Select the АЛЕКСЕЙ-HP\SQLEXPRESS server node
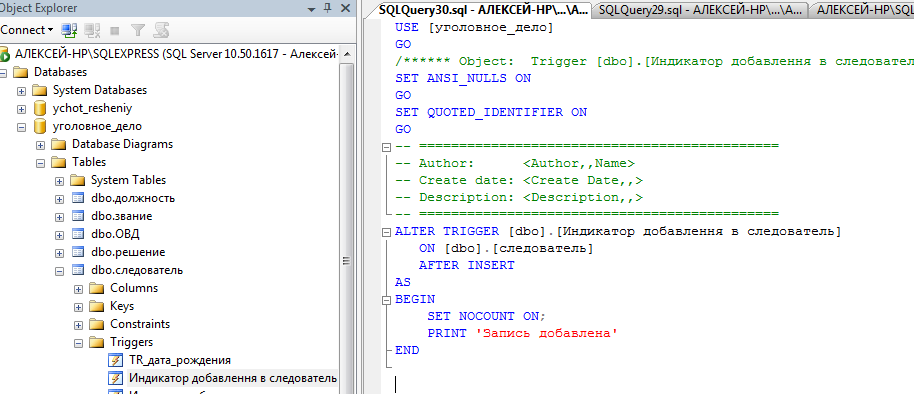 (x=175, y=54)
